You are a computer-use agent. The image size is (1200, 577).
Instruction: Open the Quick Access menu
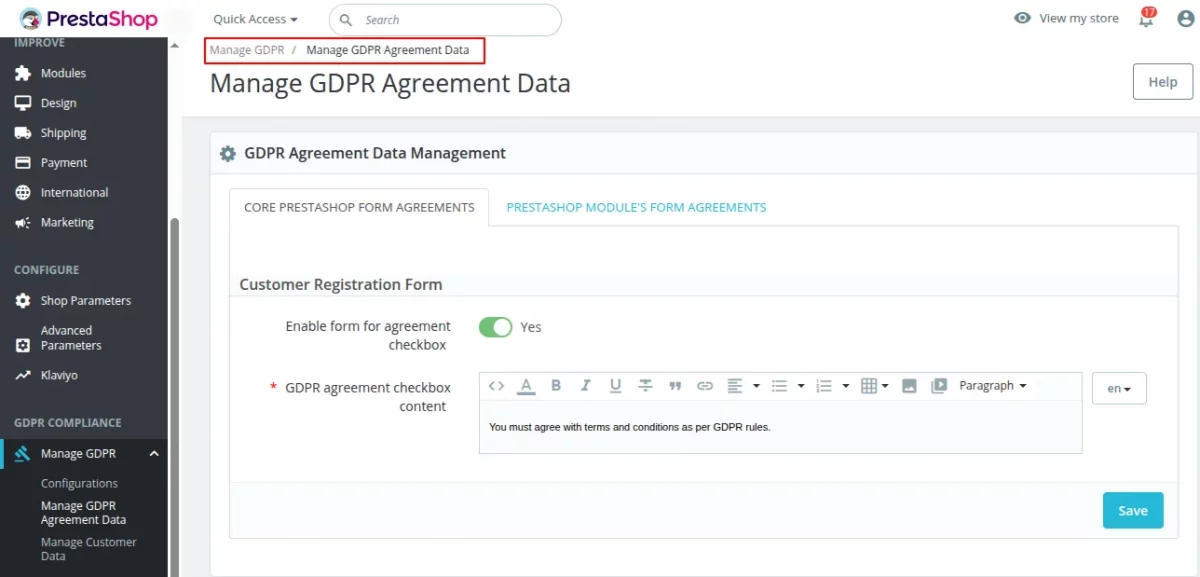(253, 18)
